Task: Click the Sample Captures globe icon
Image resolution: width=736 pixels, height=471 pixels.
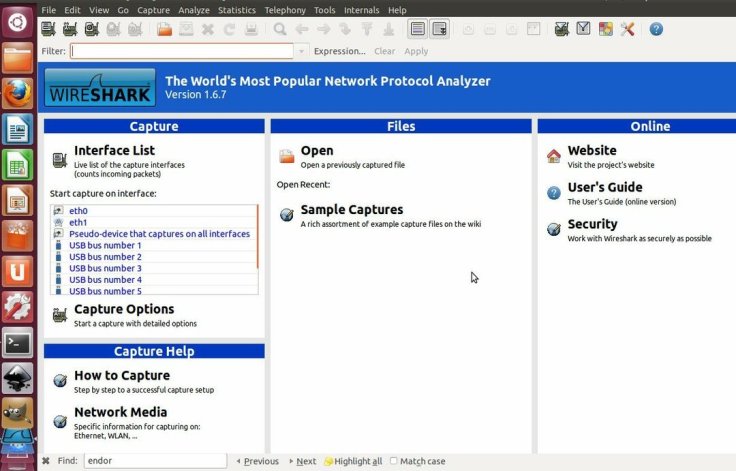Action: [286, 215]
